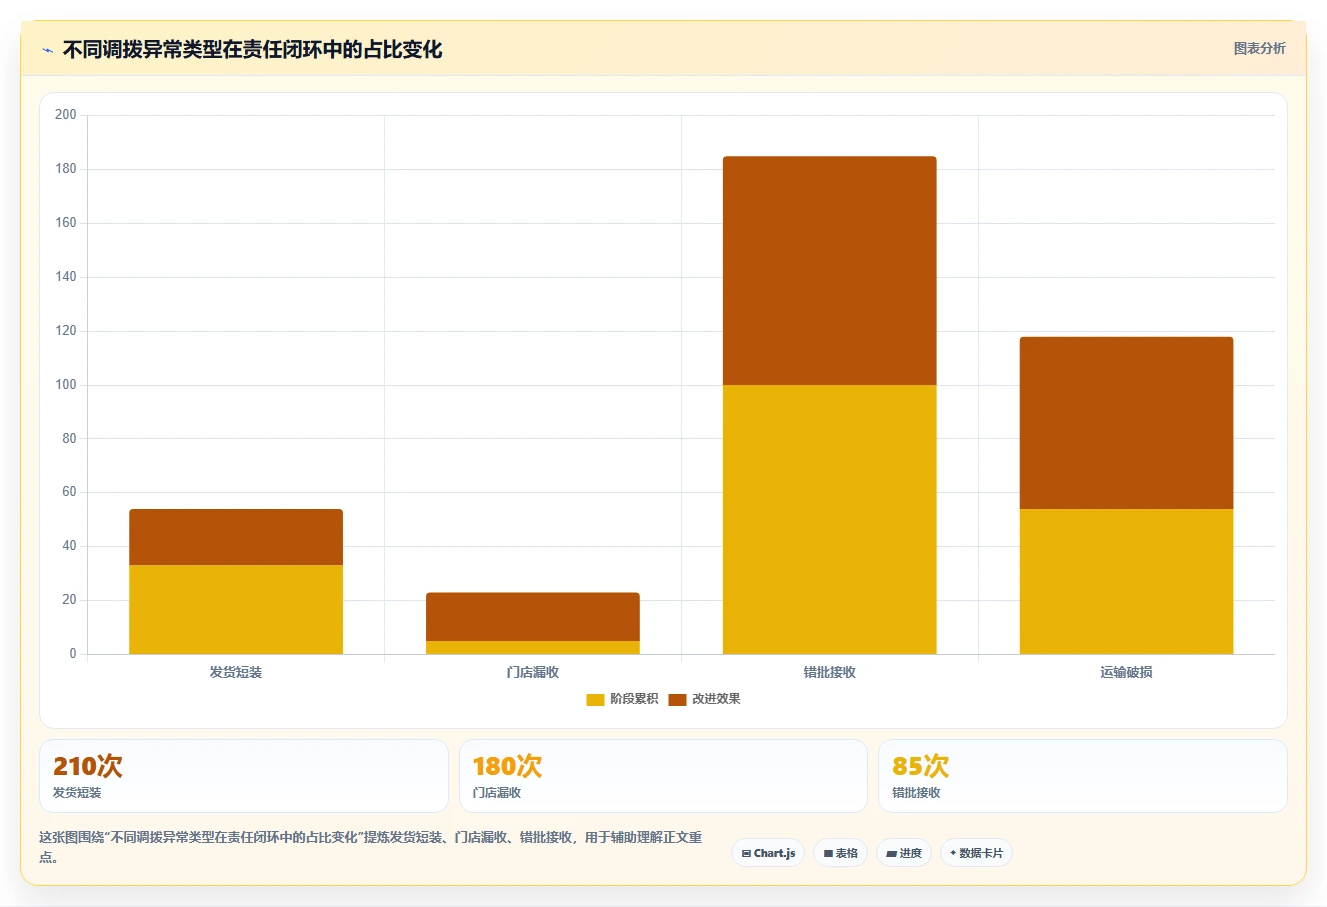This screenshot has width=1327, height=907.
Task: Toggle the 改进效果 legend color box
Action: point(677,700)
